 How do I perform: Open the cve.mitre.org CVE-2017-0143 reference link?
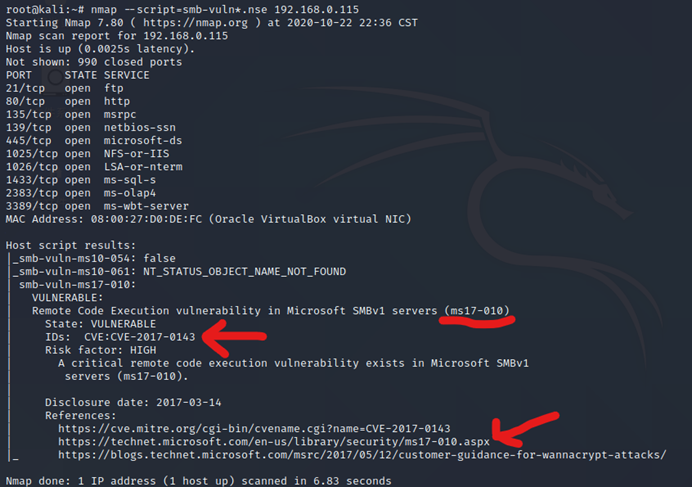[x=254, y=429]
